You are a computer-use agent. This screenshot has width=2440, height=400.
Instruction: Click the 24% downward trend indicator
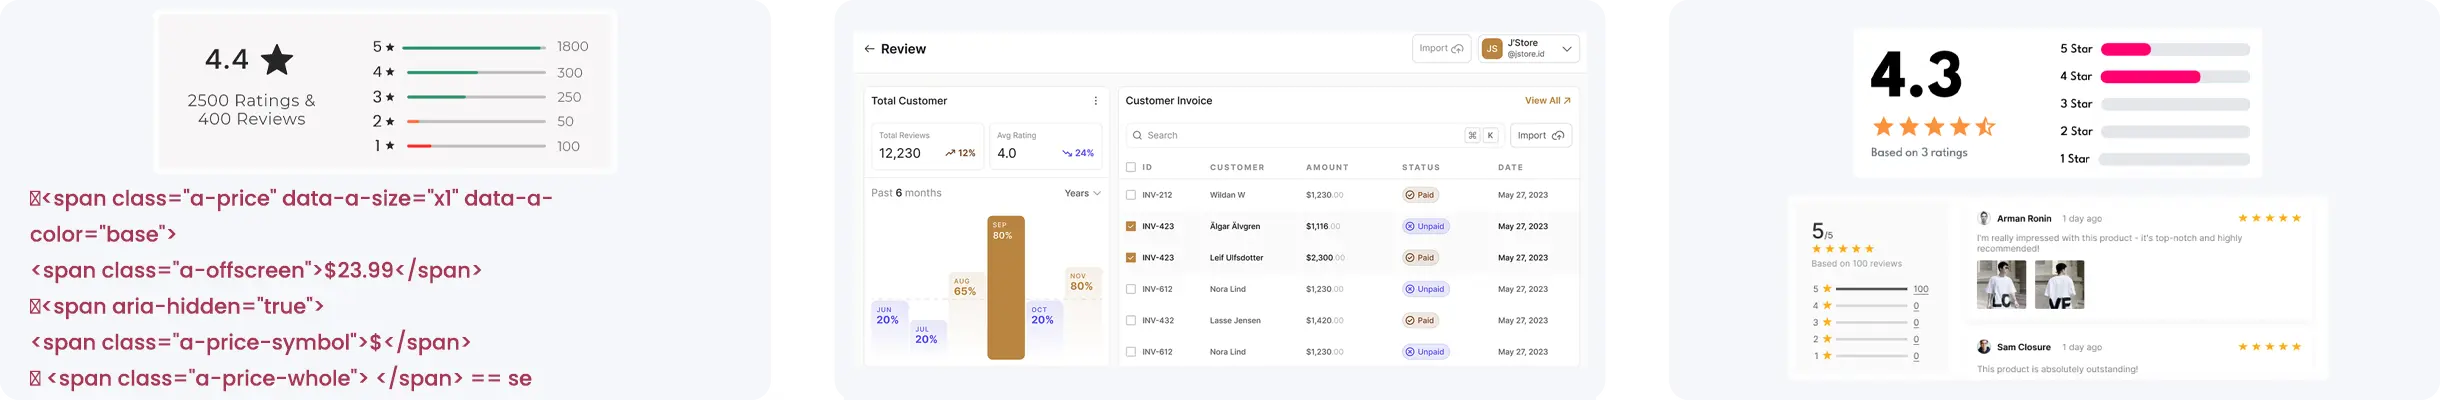1078,153
